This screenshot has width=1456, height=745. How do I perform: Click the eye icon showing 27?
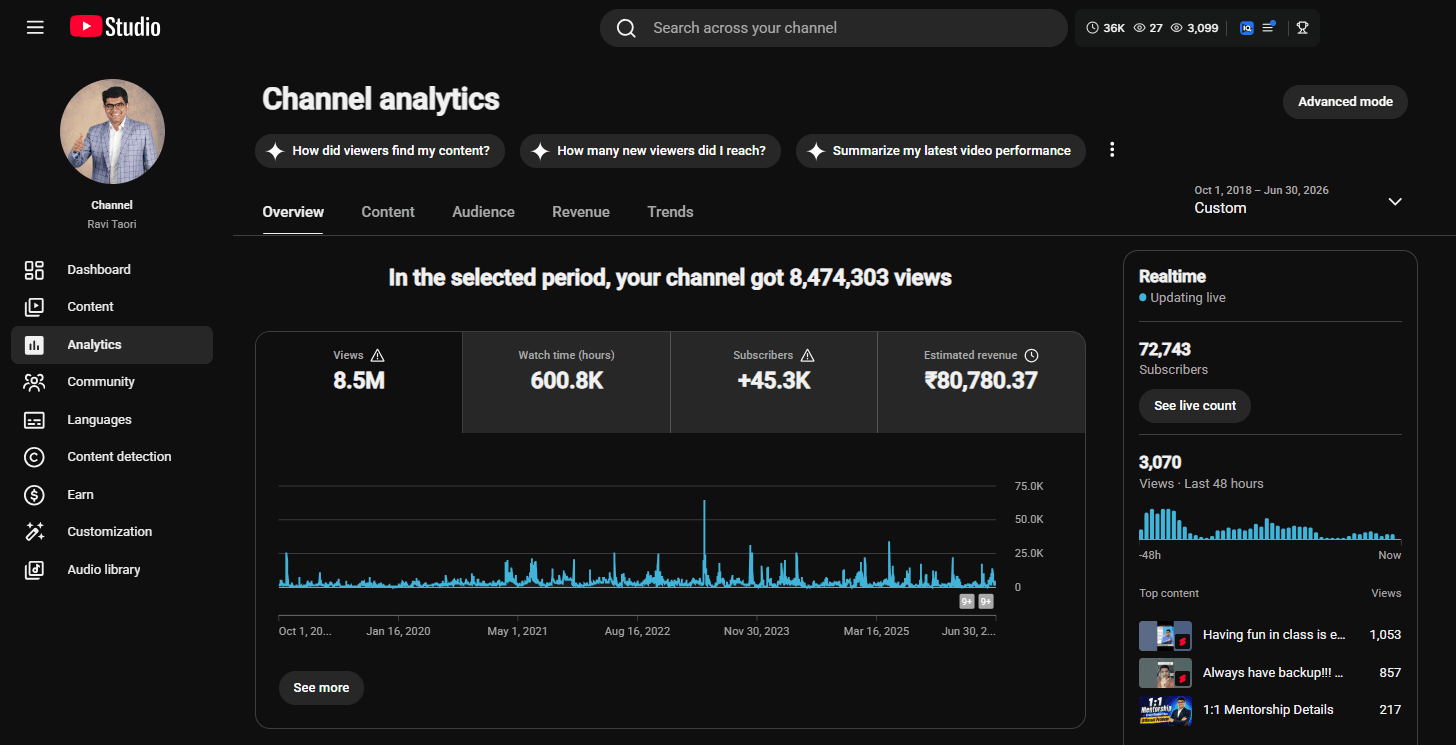[x=1139, y=28]
